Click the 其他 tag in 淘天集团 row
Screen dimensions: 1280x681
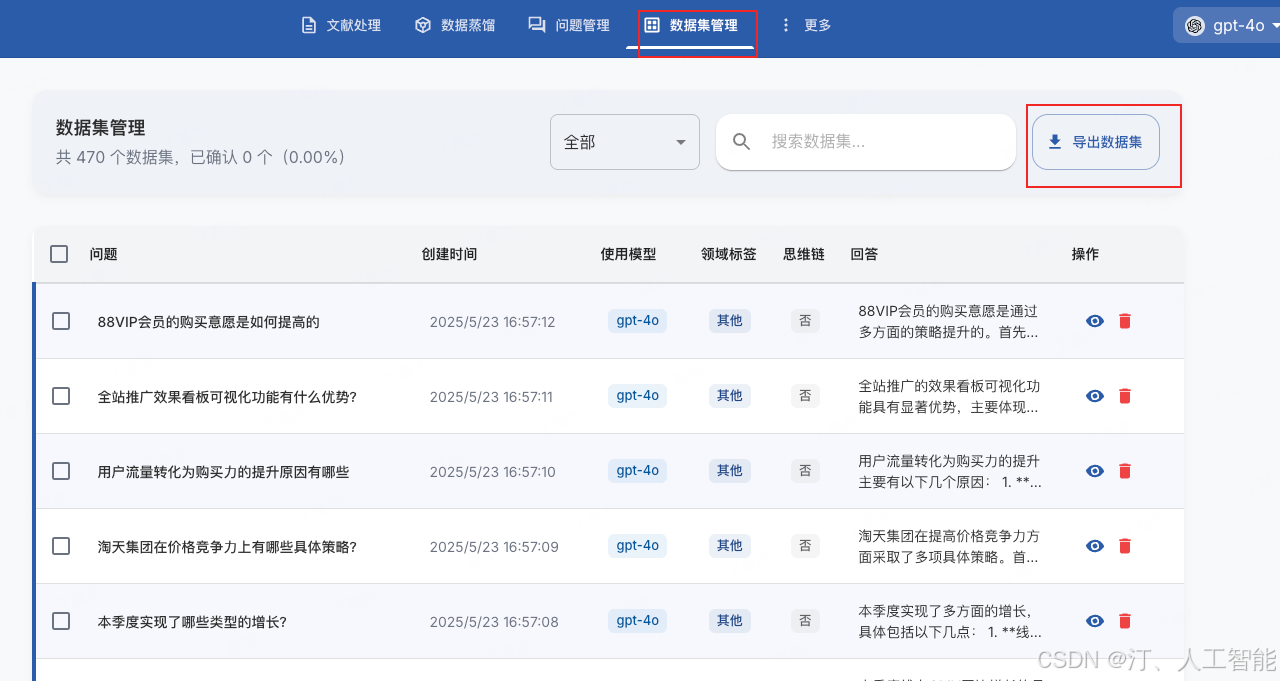click(730, 545)
